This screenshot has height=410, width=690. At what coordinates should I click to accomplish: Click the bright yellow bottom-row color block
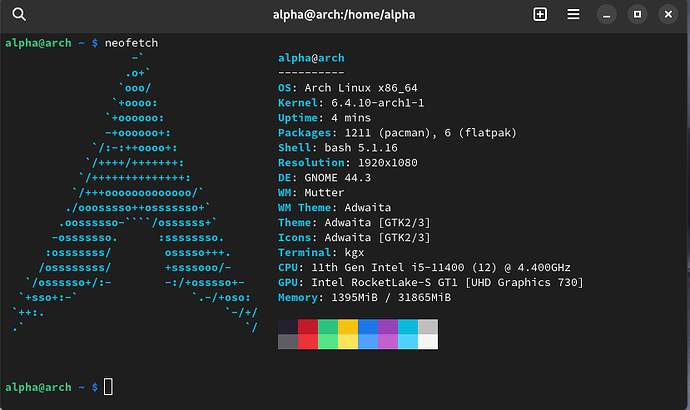[x=348, y=342]
